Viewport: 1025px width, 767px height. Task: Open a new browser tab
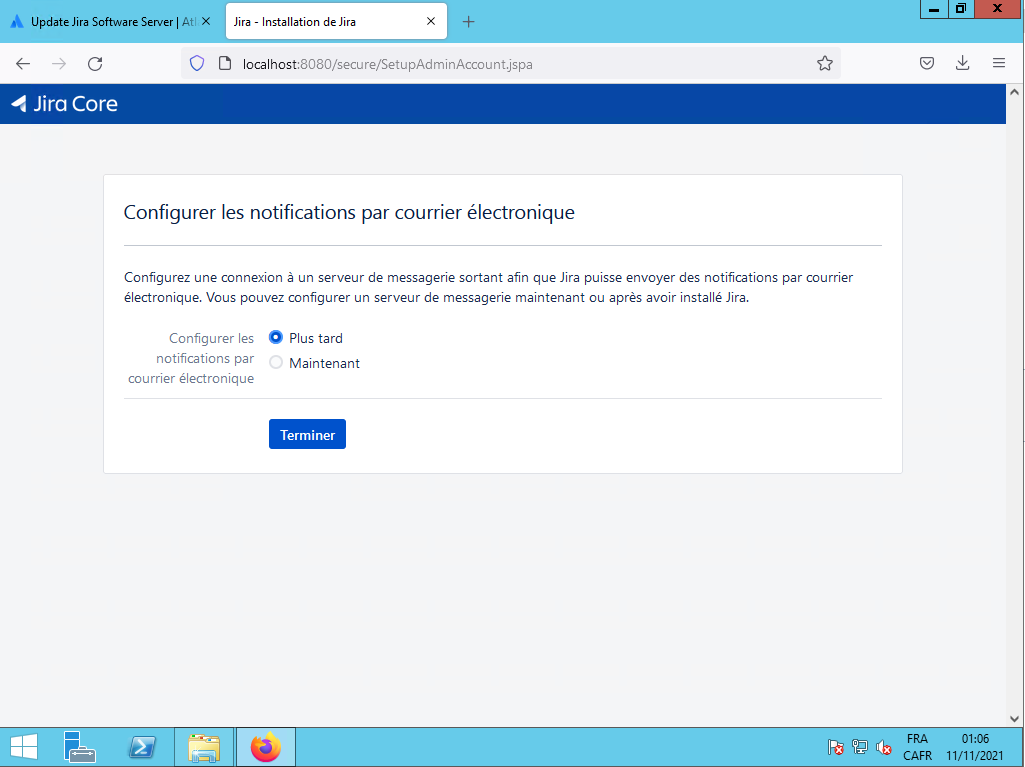[x=468, y=22]
